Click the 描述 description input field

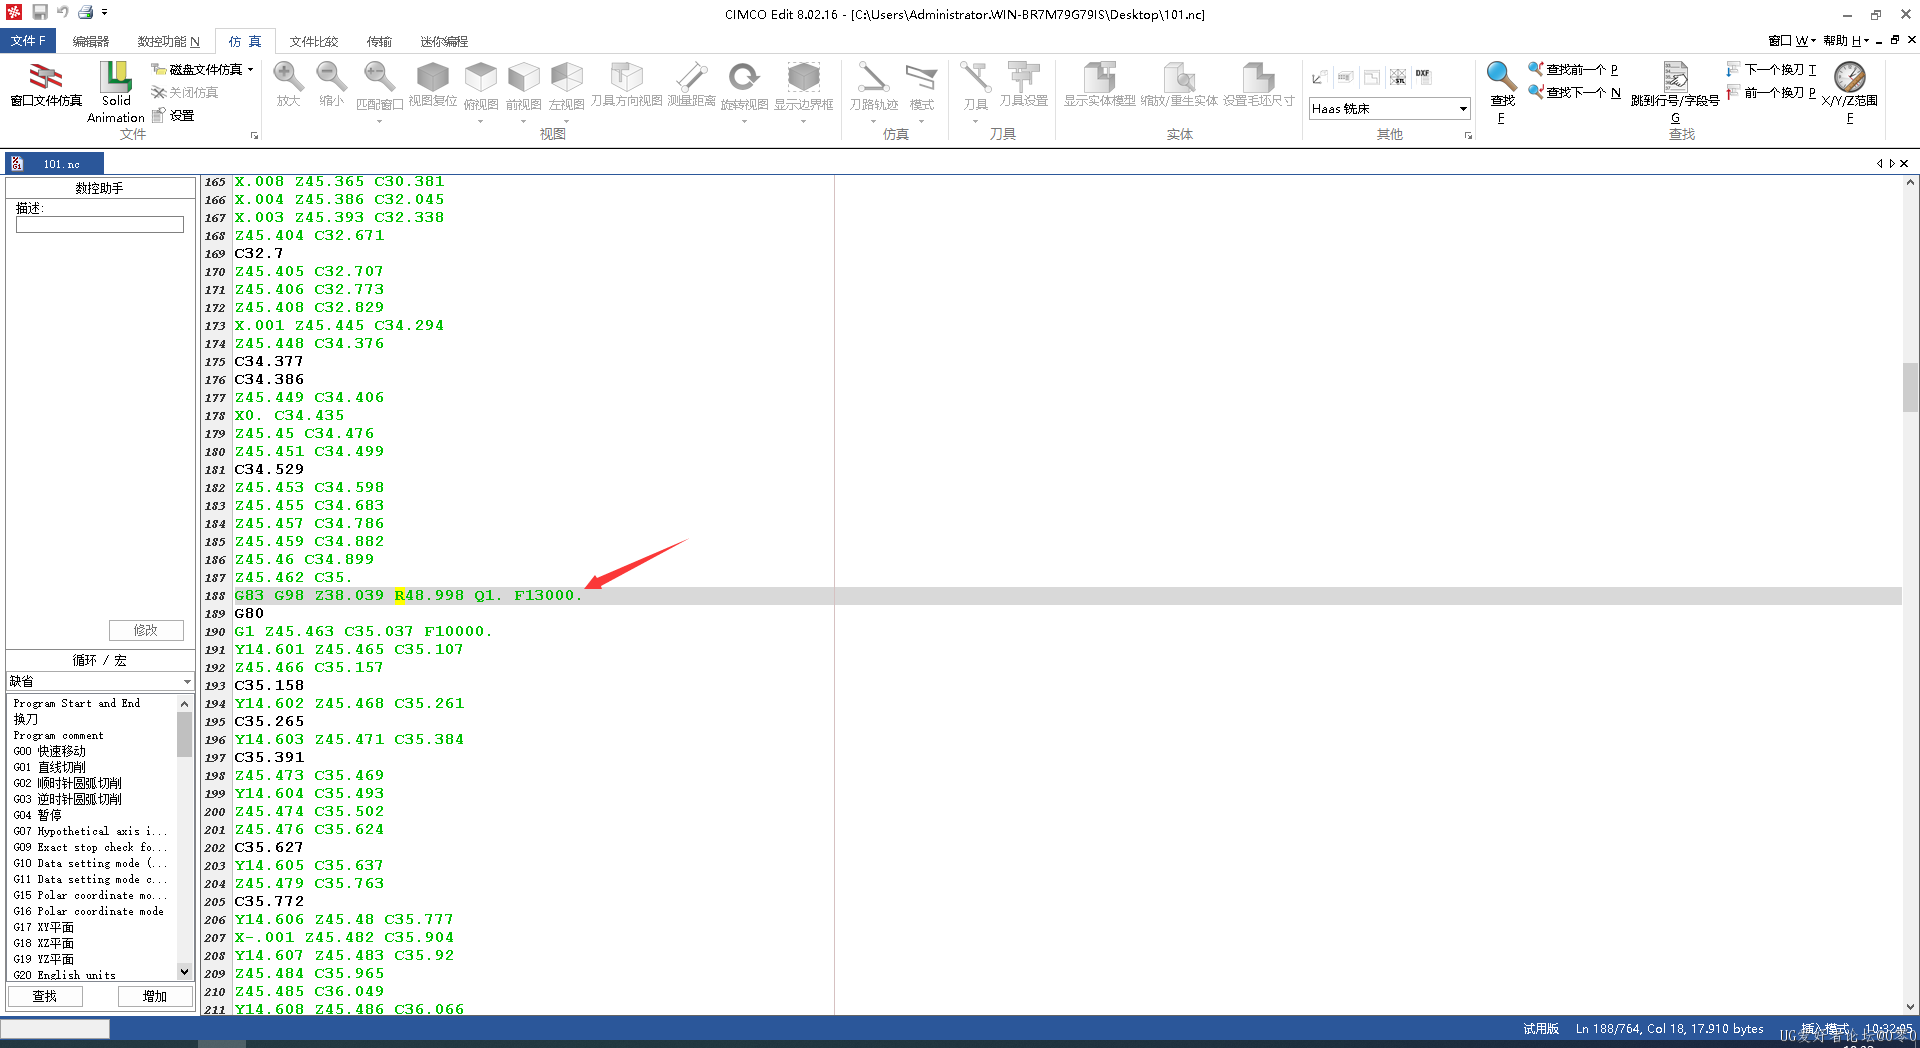100,225
